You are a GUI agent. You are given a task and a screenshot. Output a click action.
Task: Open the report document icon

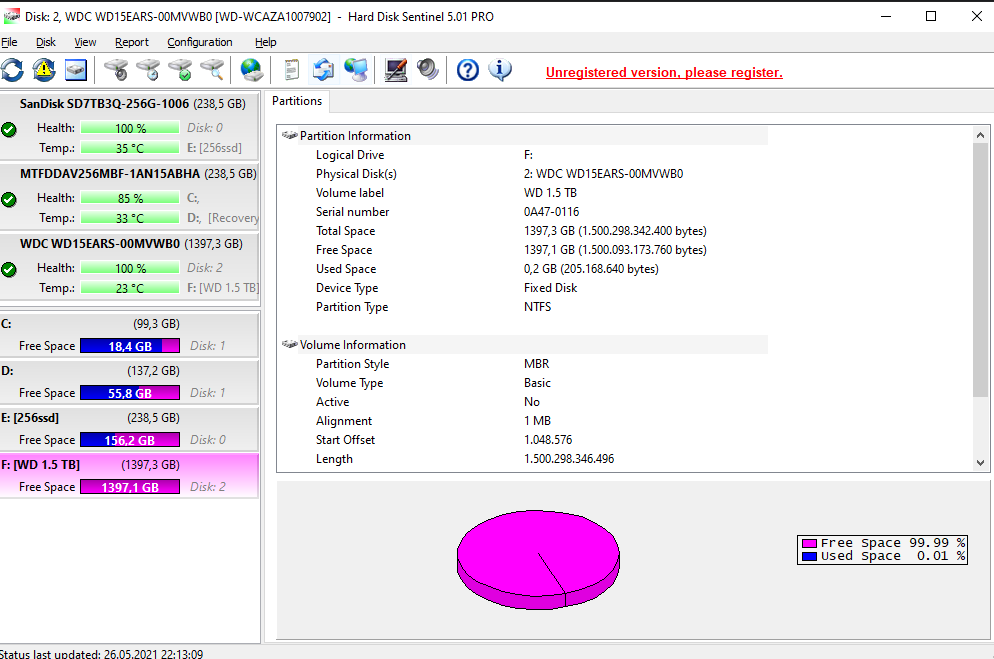[x=292, y=70]
